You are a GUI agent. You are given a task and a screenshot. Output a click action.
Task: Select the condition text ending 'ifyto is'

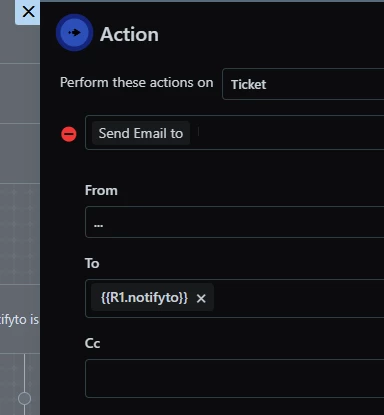tap(19, 319)
